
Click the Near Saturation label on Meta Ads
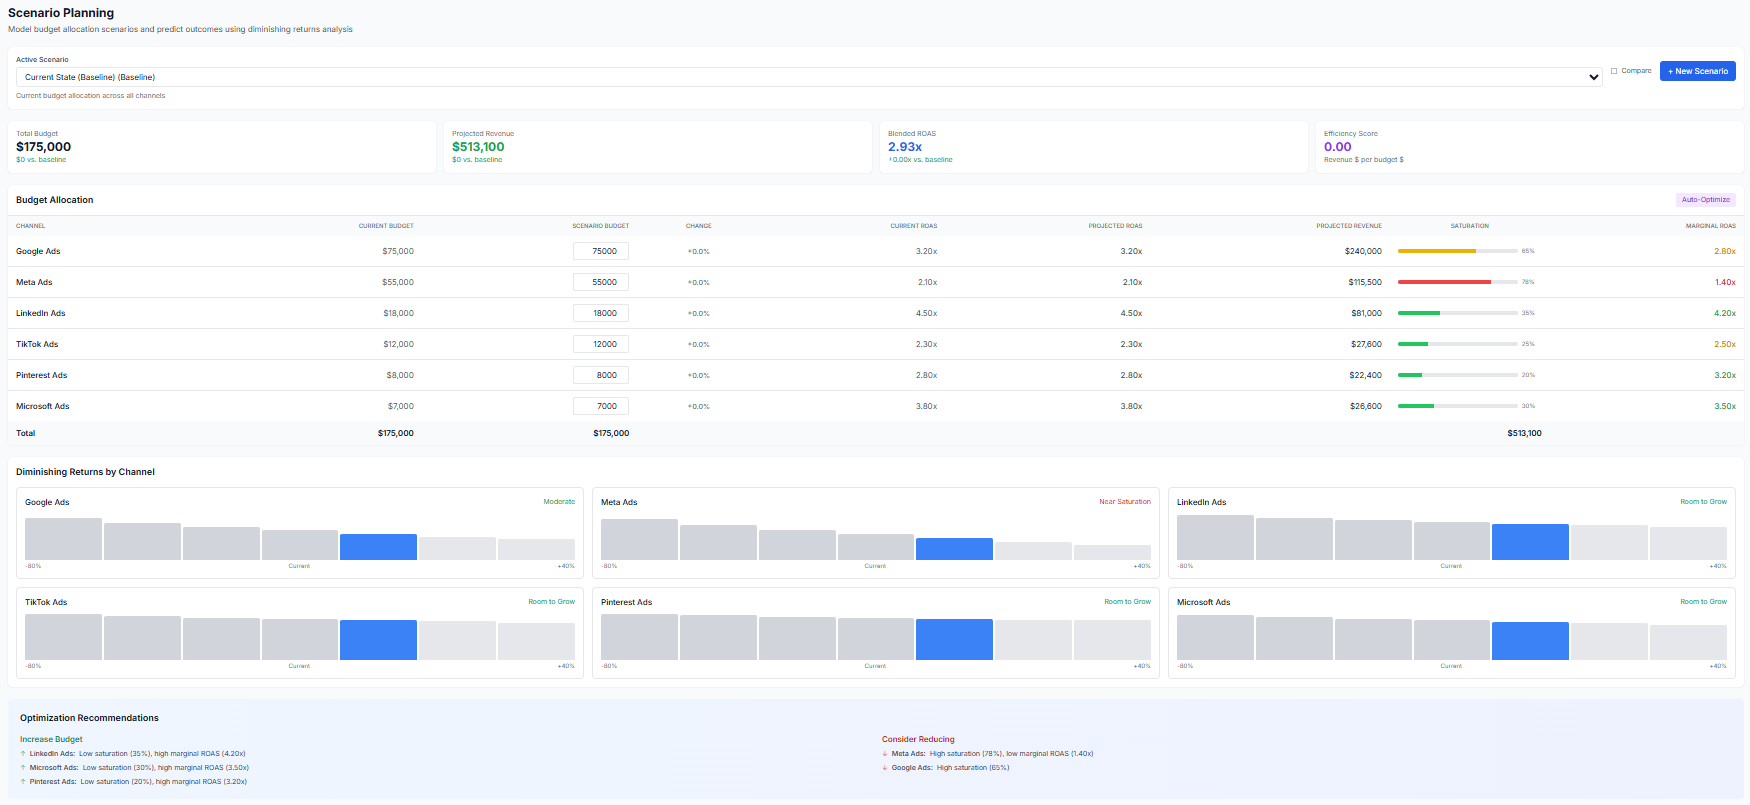(1125, 502)
